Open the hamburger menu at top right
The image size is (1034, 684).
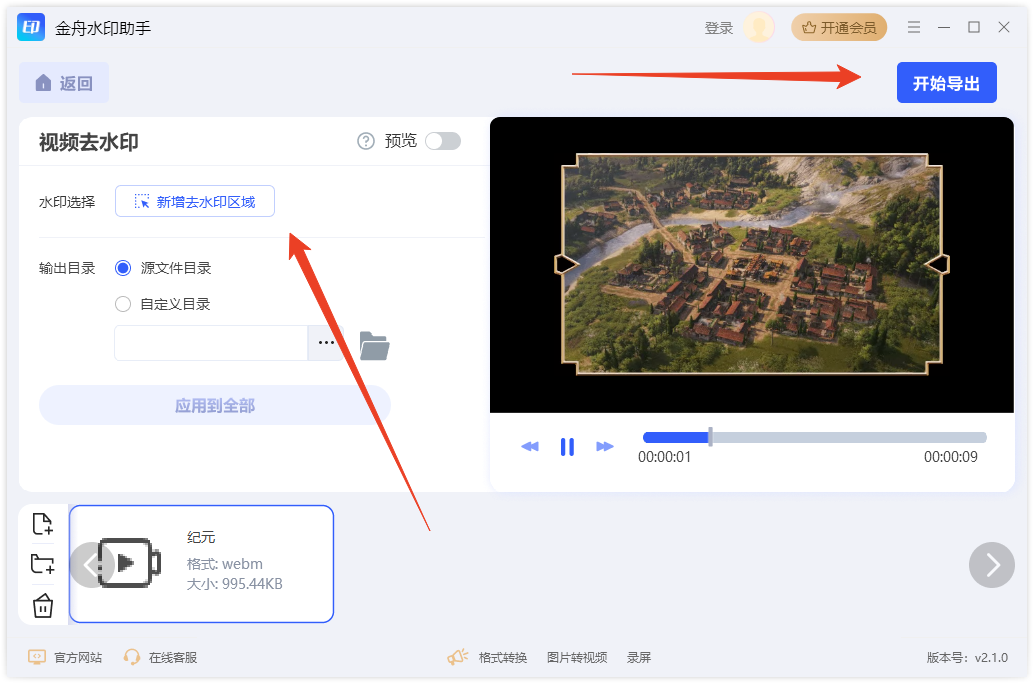[x=913, y=27]
